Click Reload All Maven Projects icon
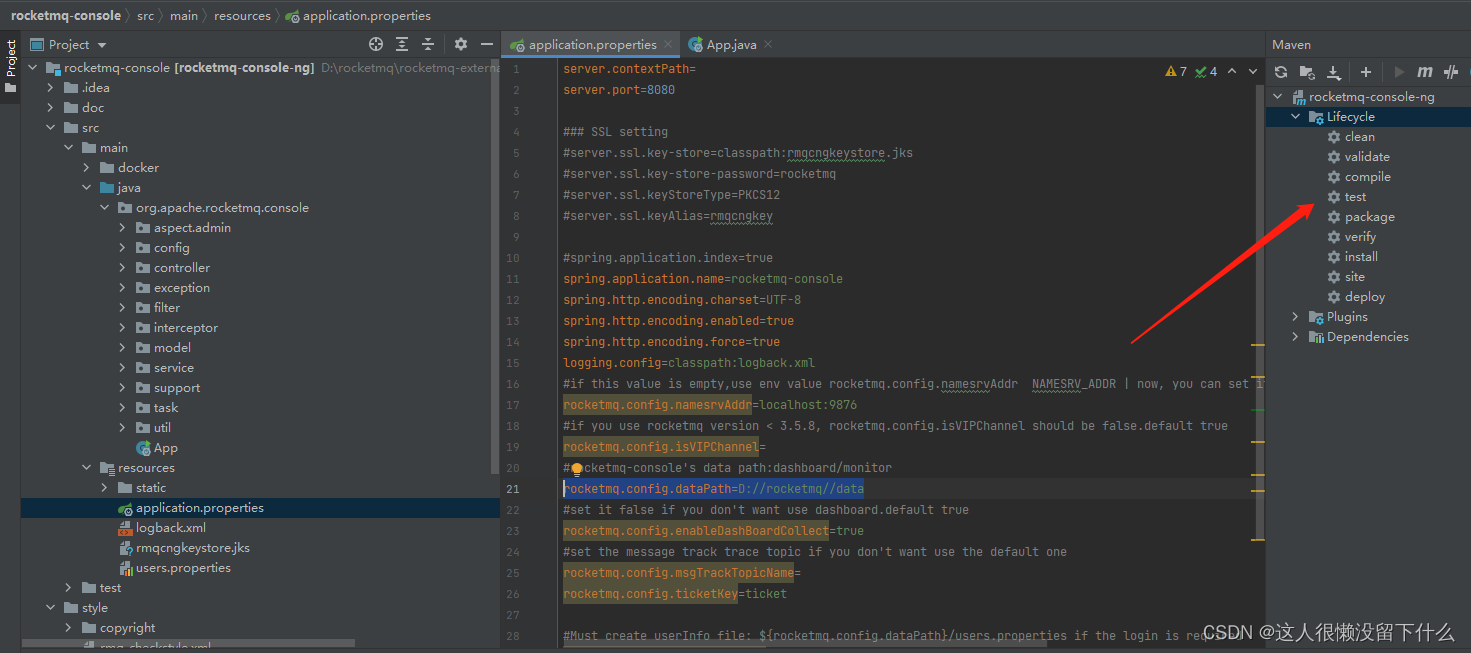This screenshot has width=1471, height=653. pyautogui.click(x=1281, y=72)
